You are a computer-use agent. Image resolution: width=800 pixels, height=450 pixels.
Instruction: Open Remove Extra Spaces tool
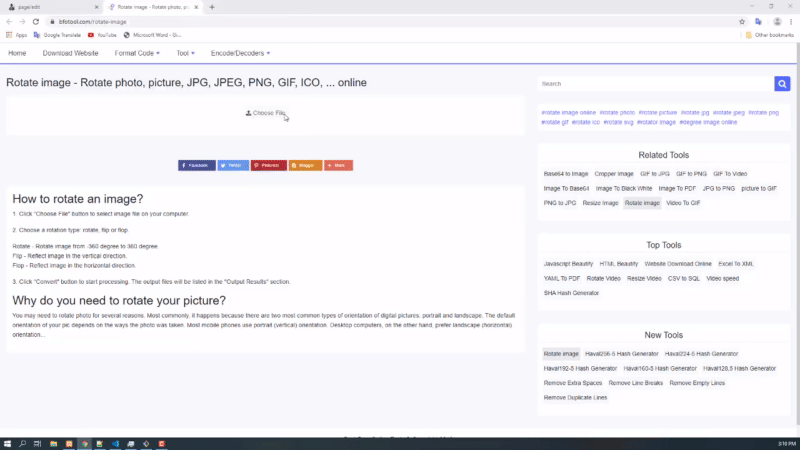pyautogui.click(x=573, y=383)
